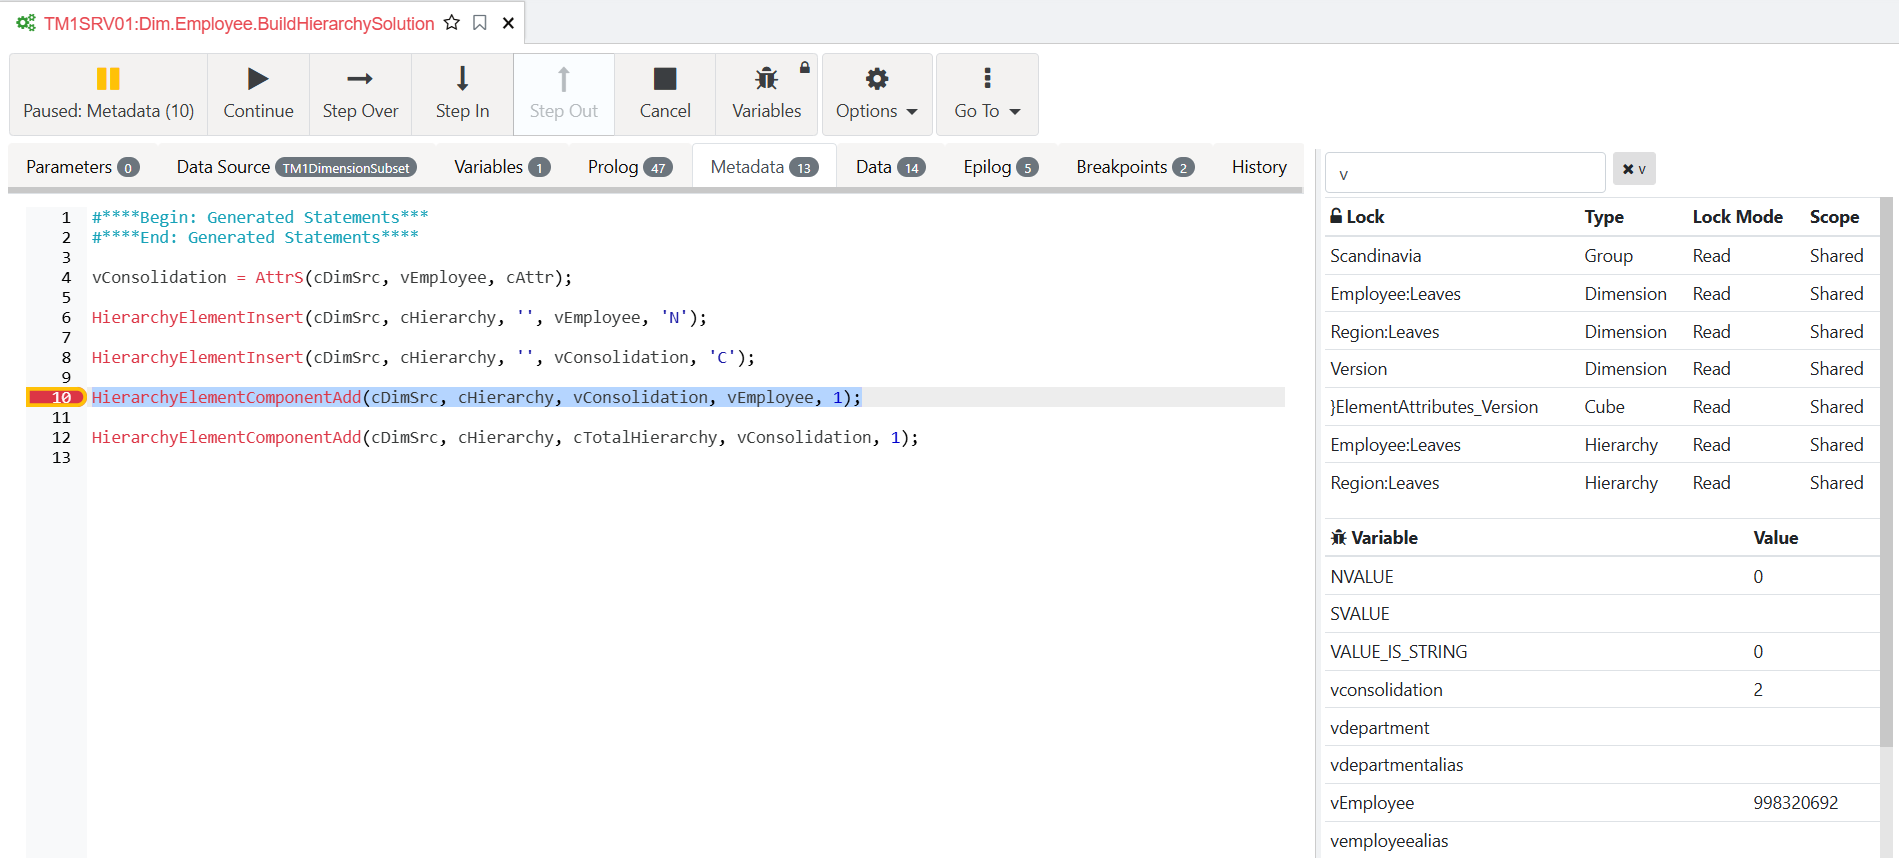Select the Metadata tab
The height and width of the screenshot is (858, 1899).
[764, 167]
